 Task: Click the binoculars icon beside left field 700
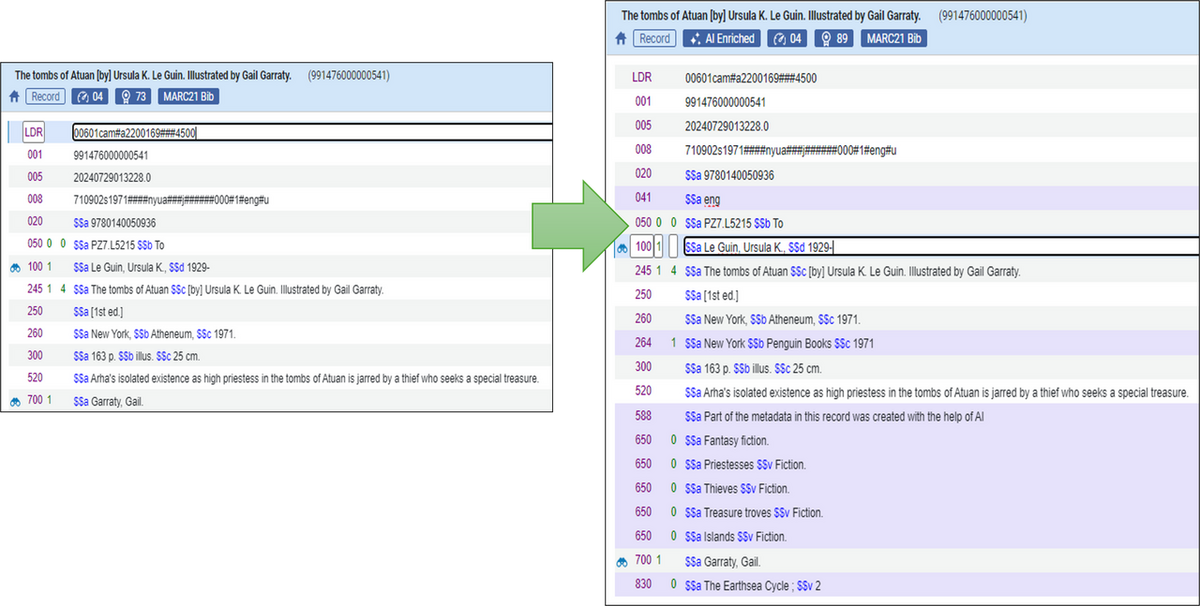(15, 402)
